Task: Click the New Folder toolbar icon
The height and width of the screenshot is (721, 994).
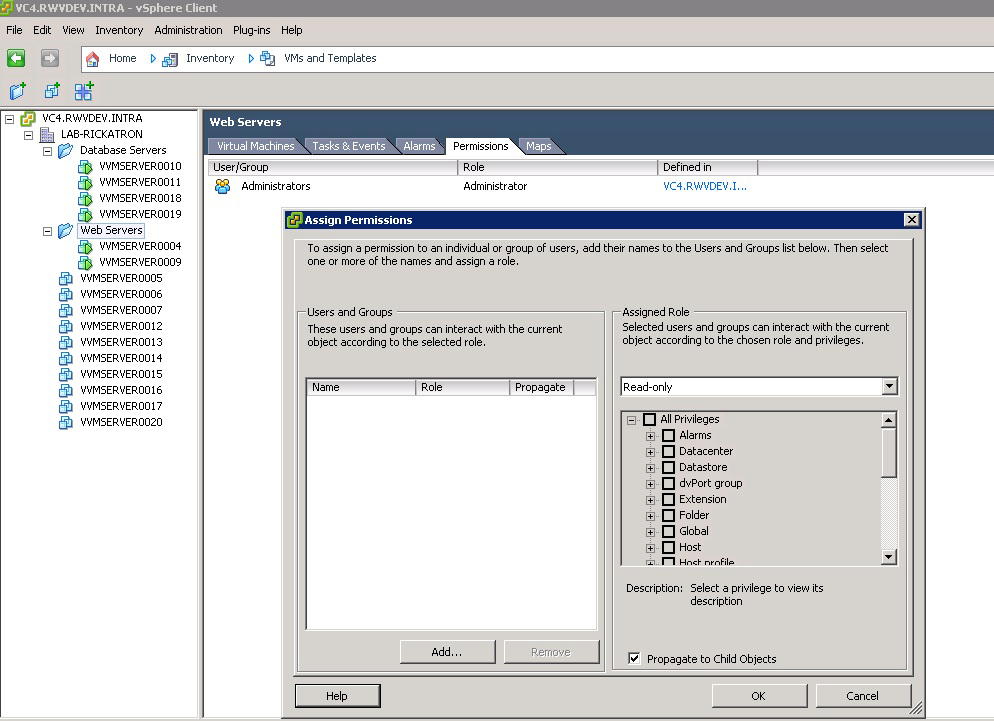Action: point(18,91)
